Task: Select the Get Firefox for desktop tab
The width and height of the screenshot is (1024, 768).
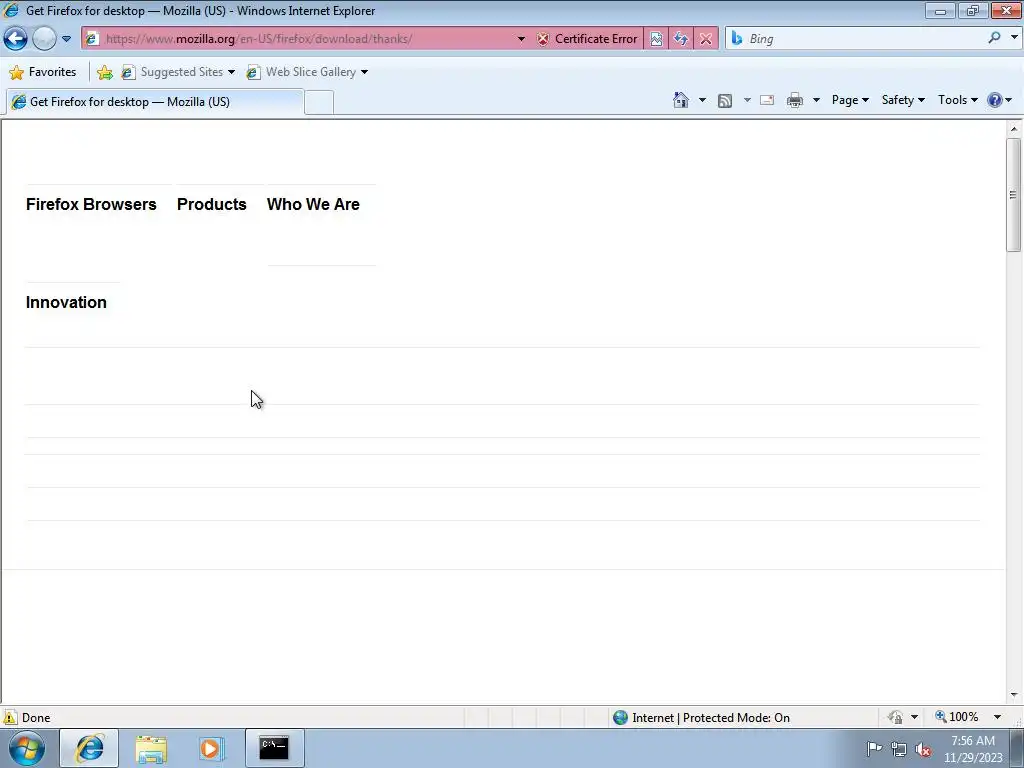Action: tap(154, 102)
